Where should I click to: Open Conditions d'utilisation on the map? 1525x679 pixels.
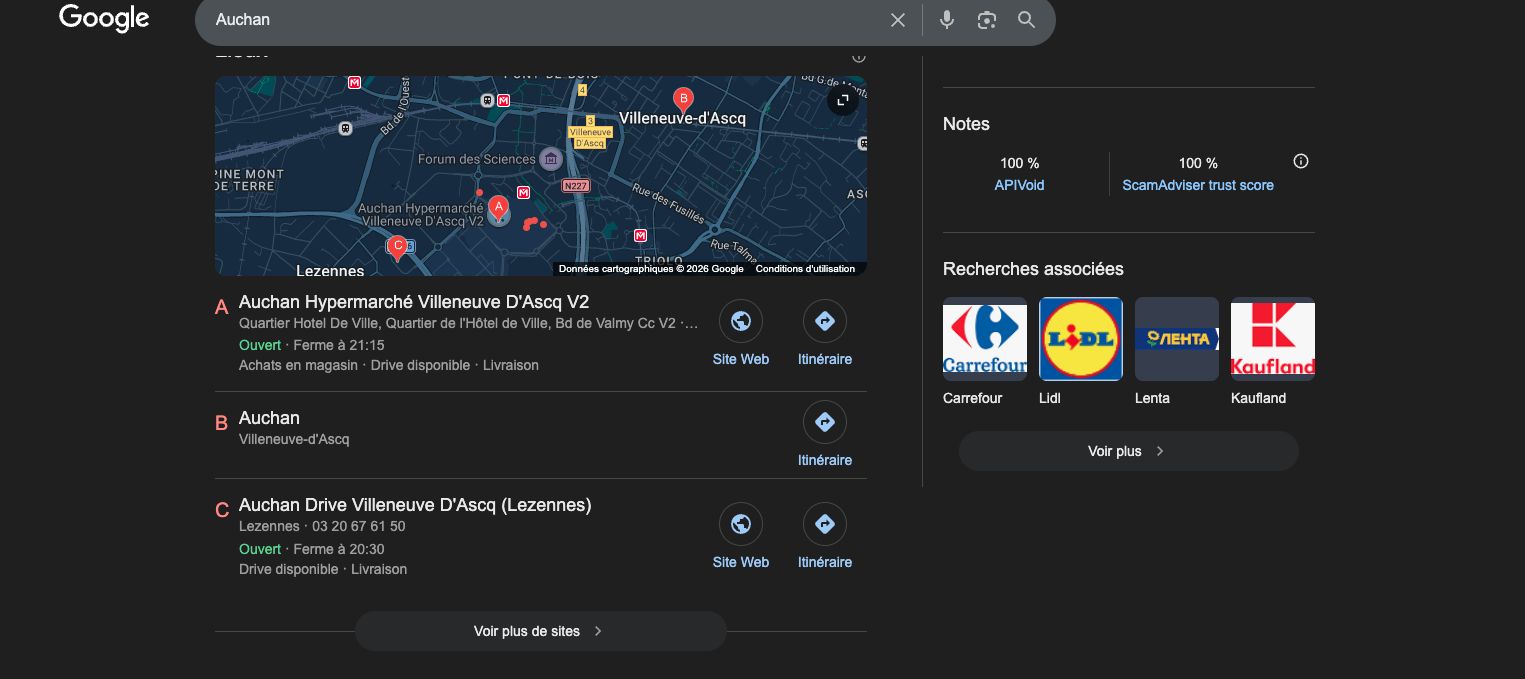click(805, 268)
